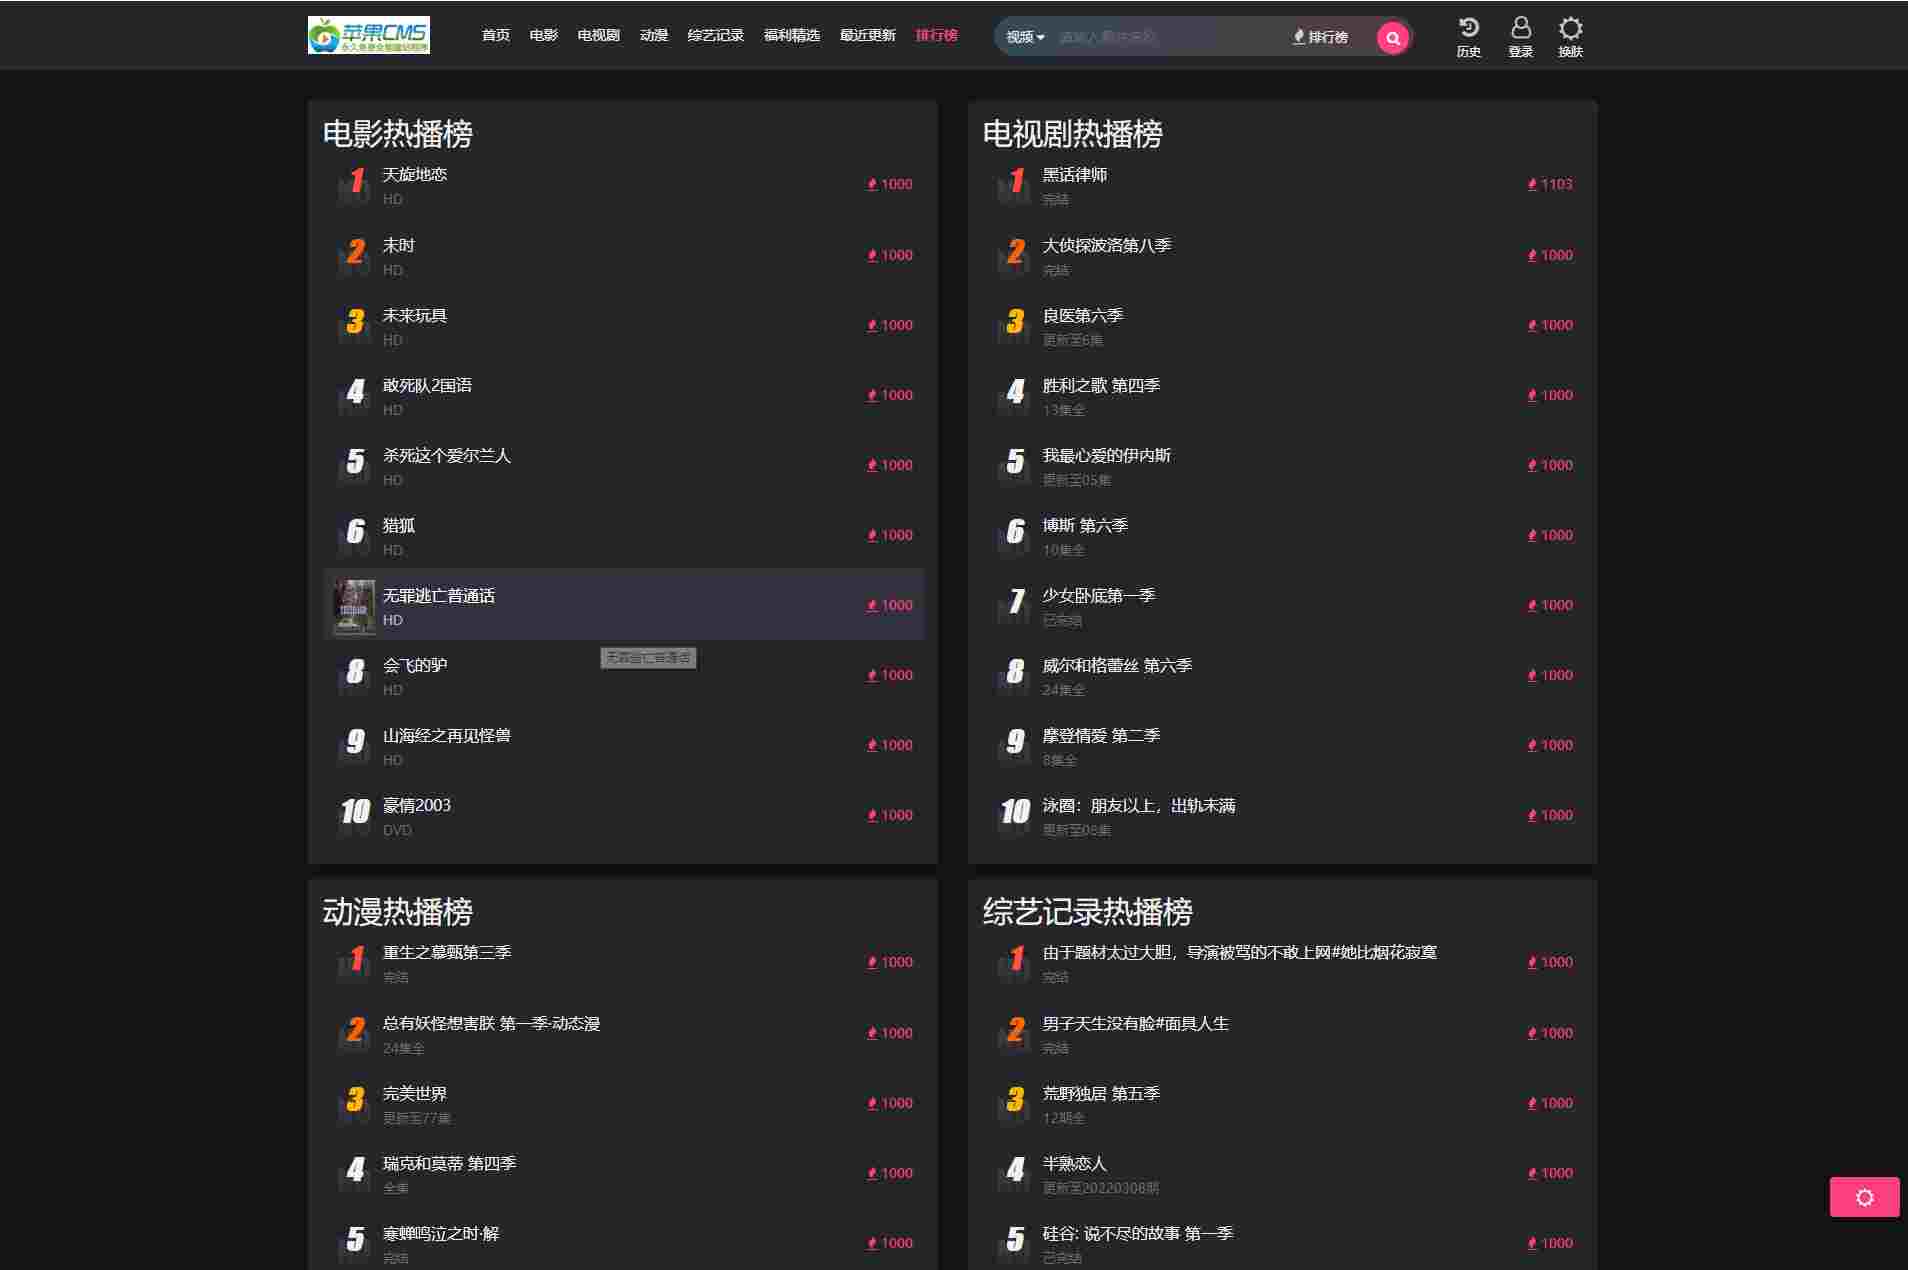Click the pink search magnifier button

[1392, 37]
